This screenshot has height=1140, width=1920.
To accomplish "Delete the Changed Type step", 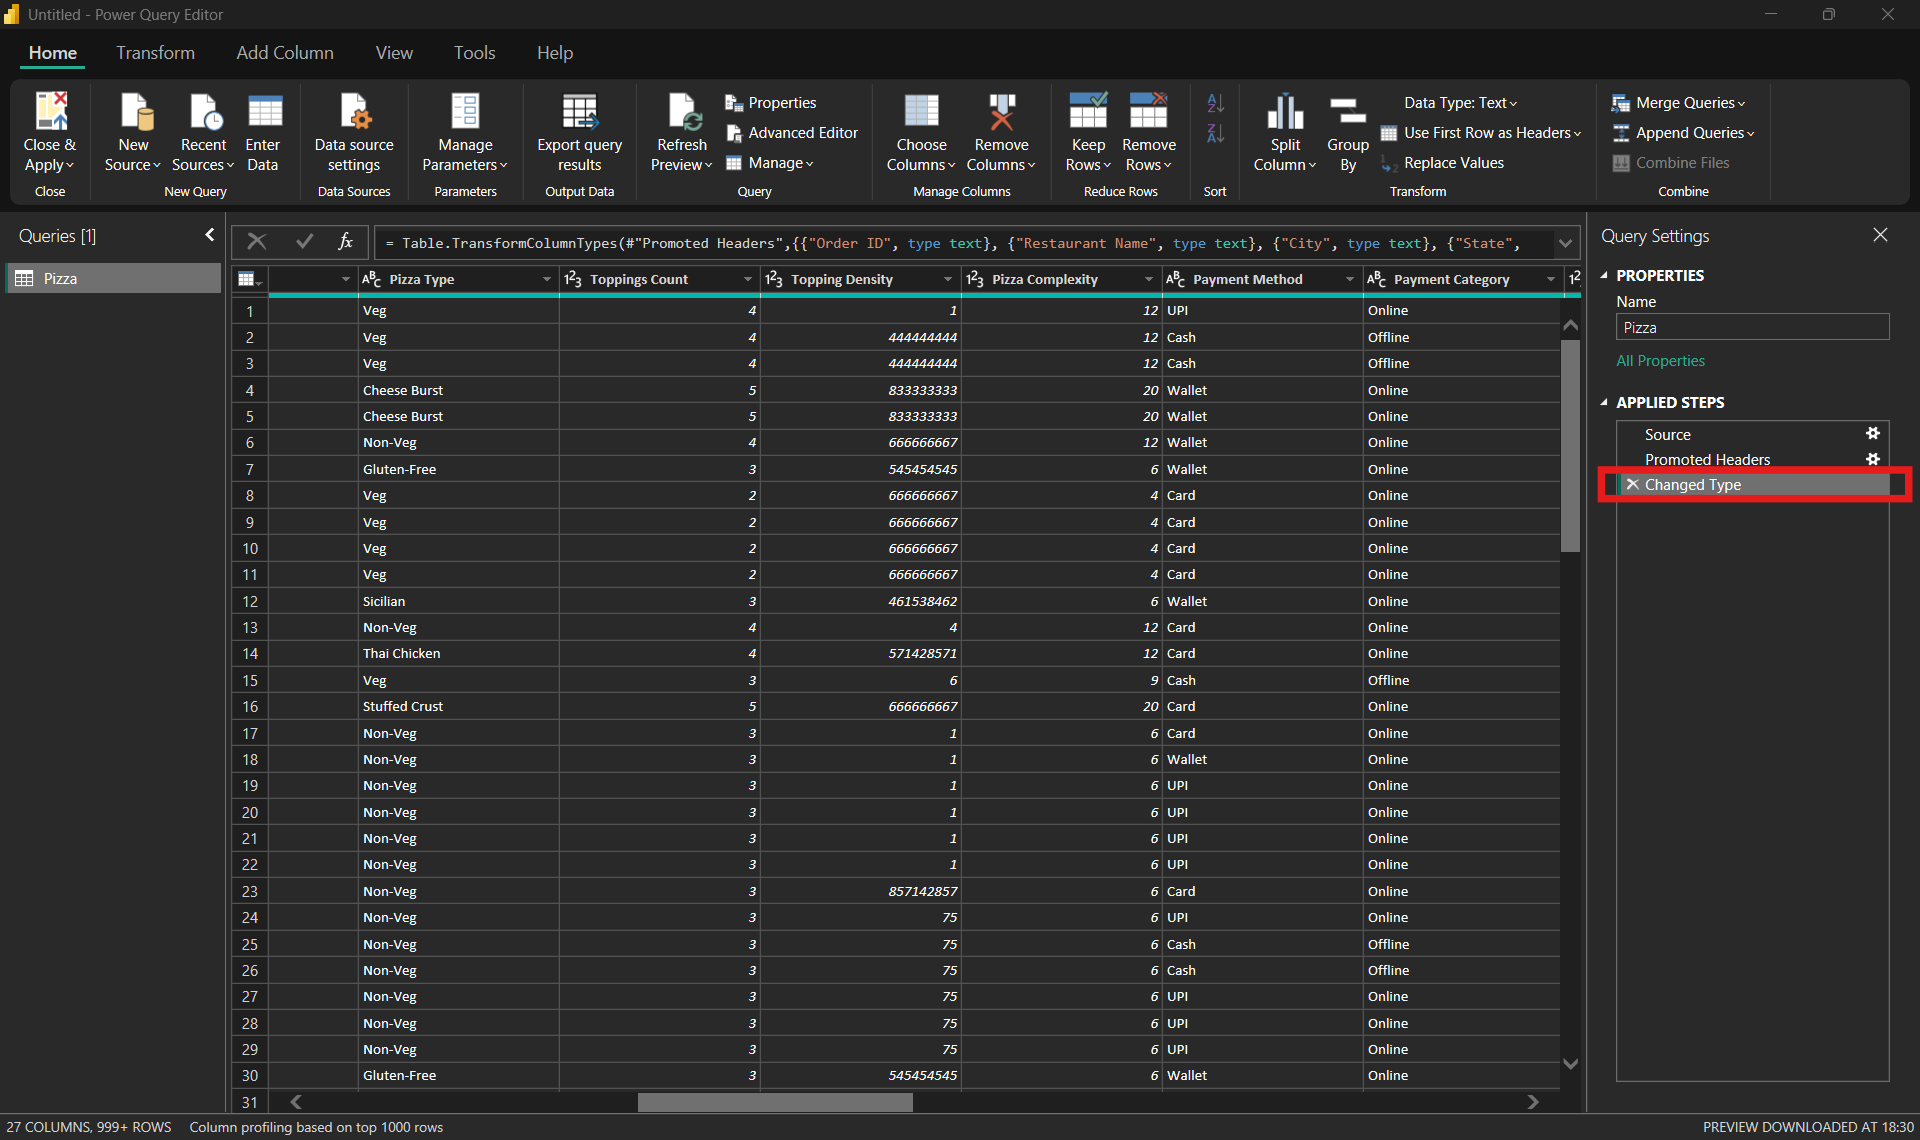I will point(1632,485).
